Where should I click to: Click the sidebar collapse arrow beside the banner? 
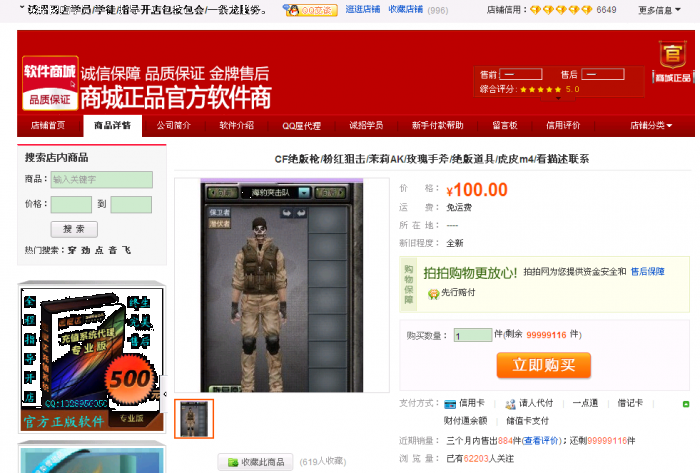point(165,394)
